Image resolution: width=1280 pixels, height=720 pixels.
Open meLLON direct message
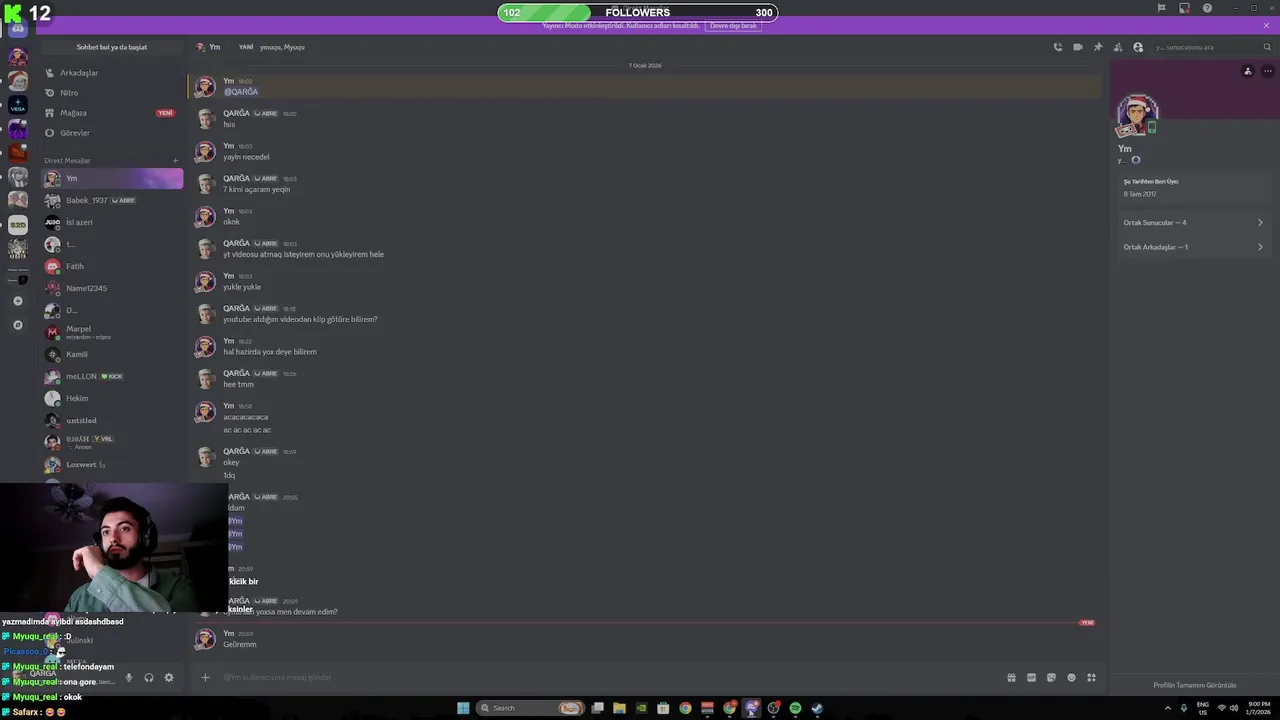(112, 376)
